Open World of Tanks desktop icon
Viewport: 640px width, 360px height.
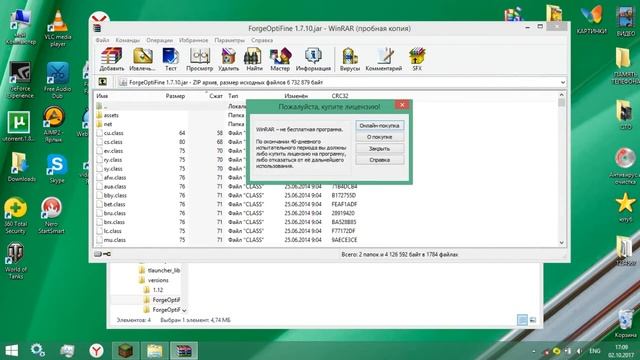click(16, 261)
